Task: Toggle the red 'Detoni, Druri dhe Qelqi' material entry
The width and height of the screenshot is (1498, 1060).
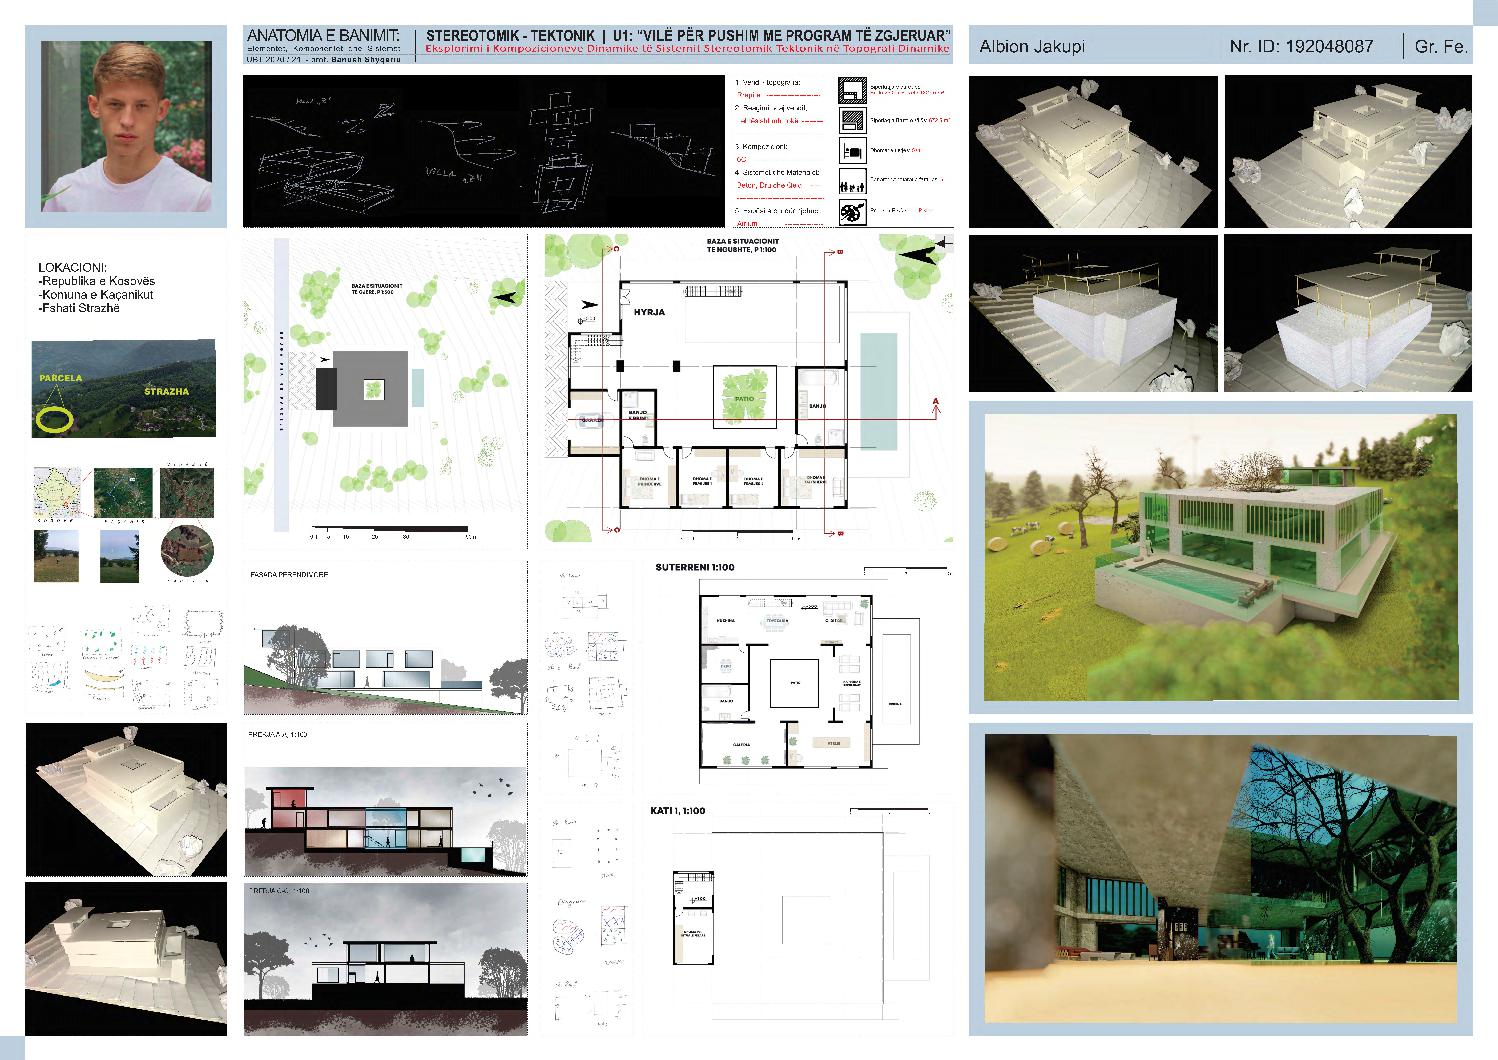Action: point(770,185)
